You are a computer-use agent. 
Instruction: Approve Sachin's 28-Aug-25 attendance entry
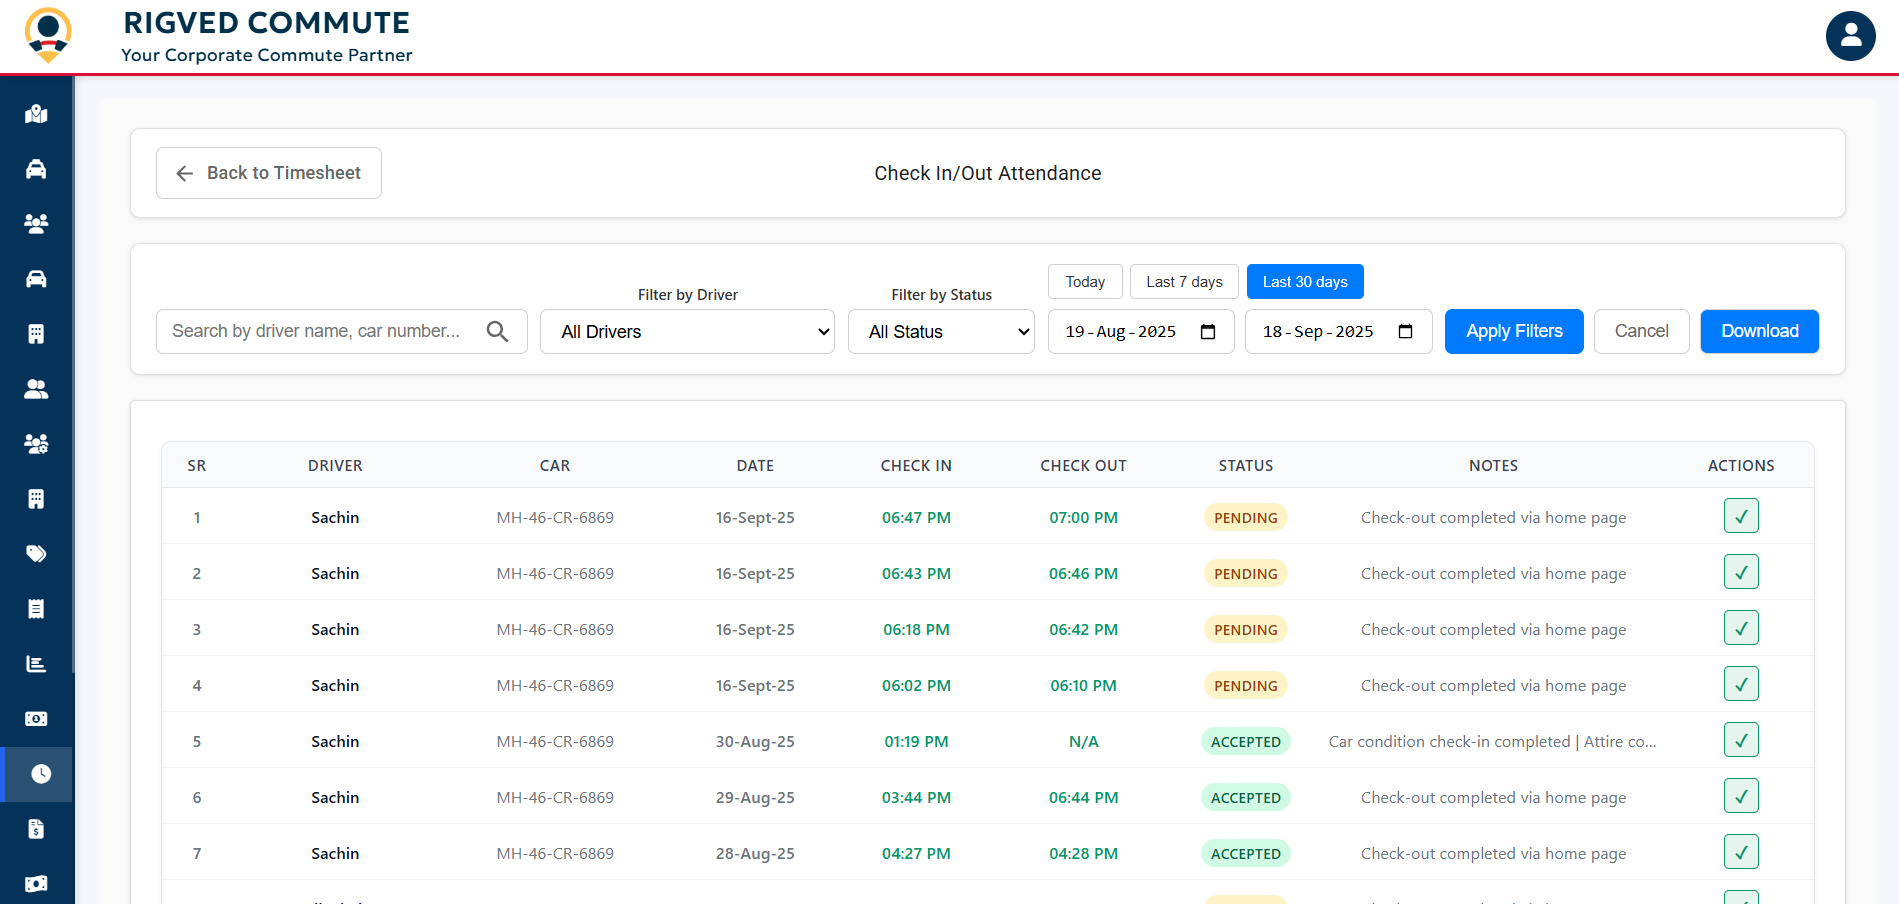point(1741,852)
